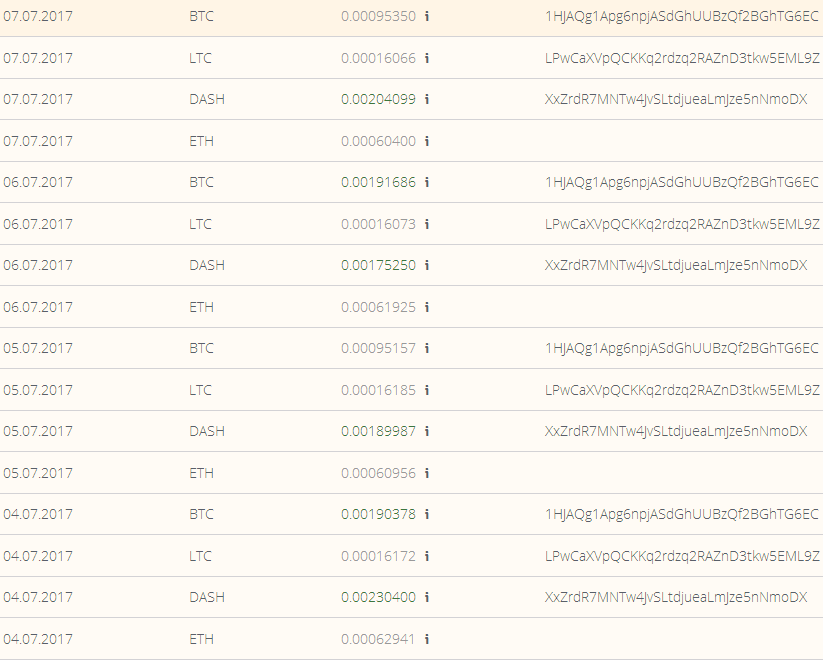Image resolution: width=823 pixels, height=660 pixels.
Task: Select ETH label in the 06.07.2017 row
Action: click(202, 307)
